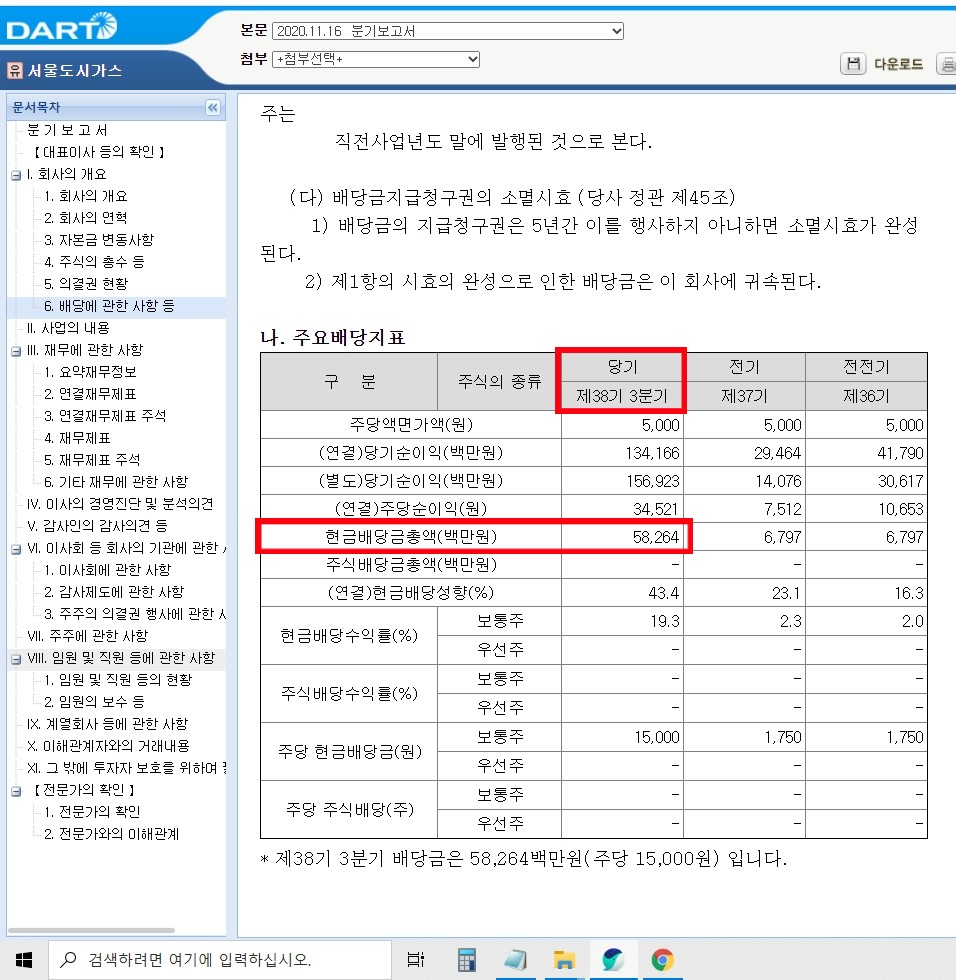Click the floppy disk download icon
This screenshot has width=956, height=980.
(x=855, y=63)
